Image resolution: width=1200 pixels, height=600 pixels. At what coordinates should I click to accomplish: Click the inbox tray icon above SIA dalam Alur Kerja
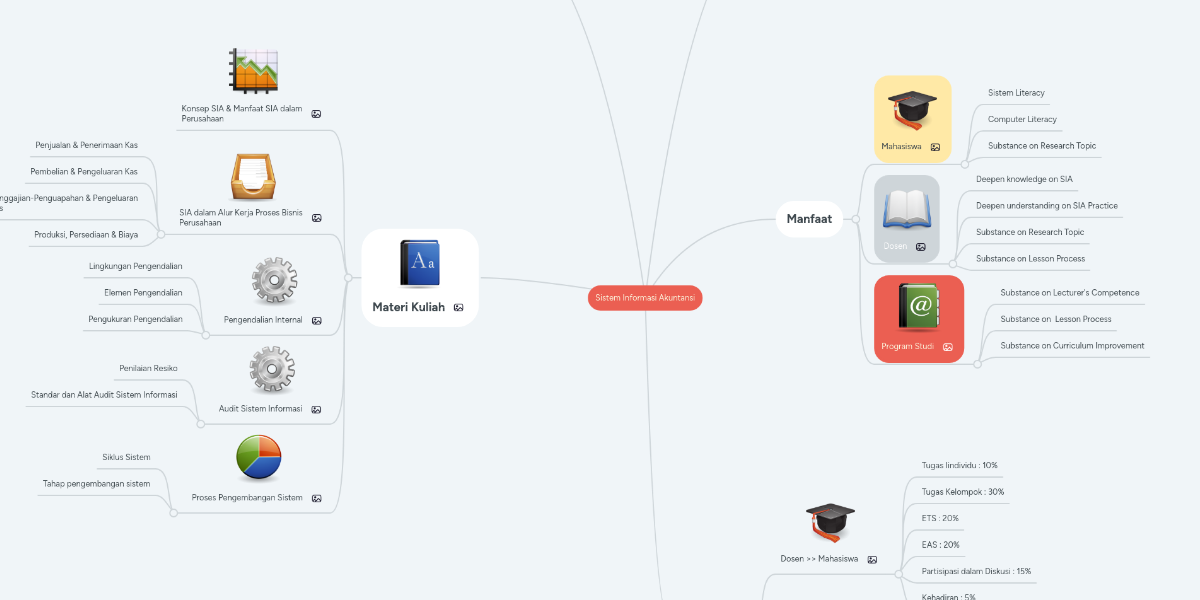pyautogui.click(x=253, y=177)
